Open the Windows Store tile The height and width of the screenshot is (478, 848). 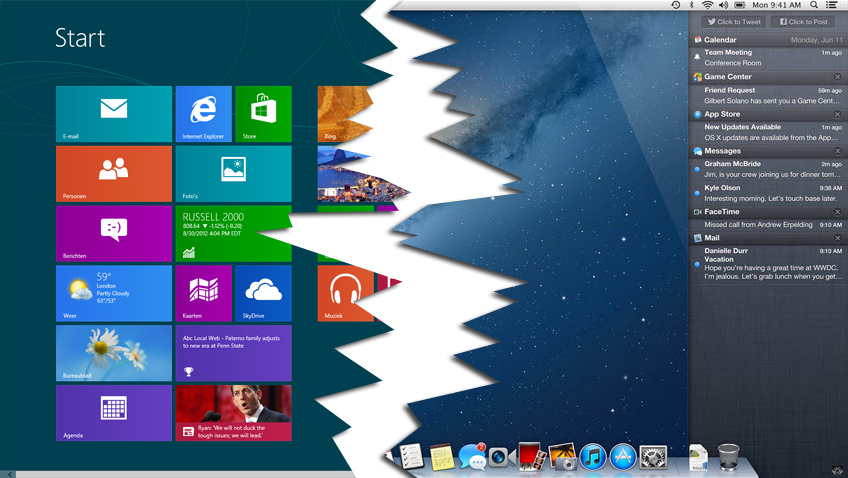[263, 114]
